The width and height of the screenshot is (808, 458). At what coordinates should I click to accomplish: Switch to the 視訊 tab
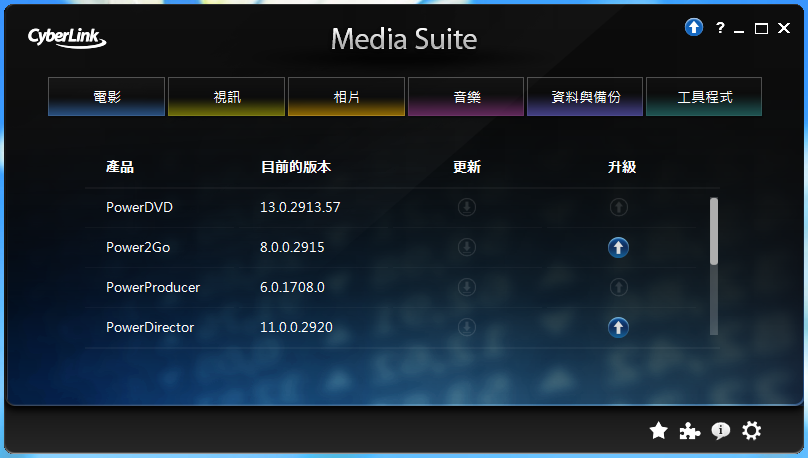coord(227,97)
